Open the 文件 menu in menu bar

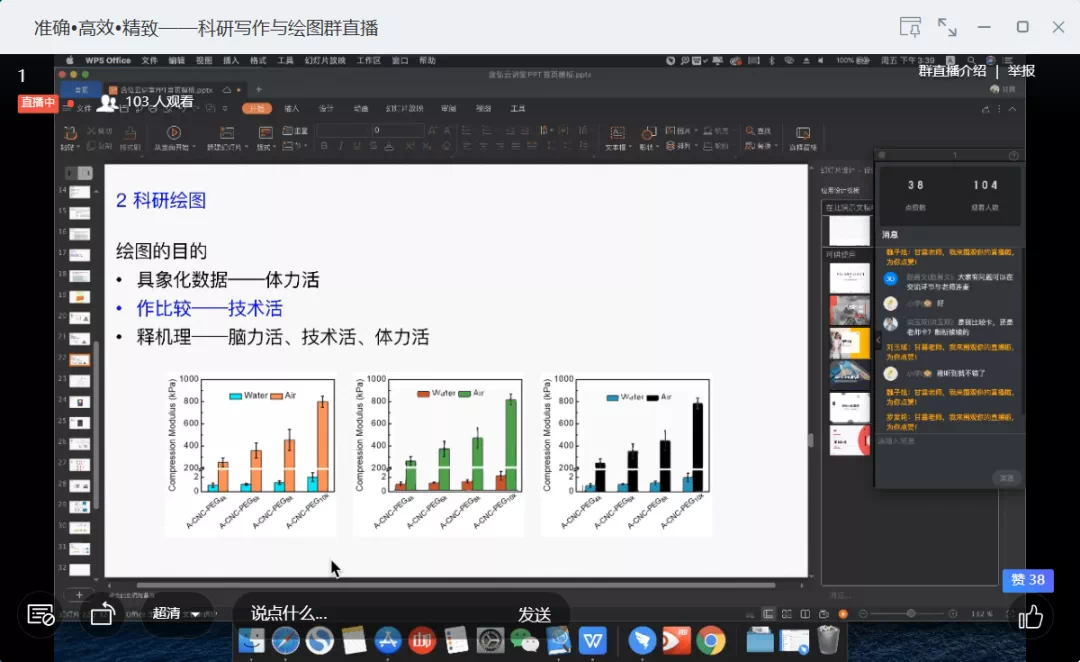[x=149, y=60]
